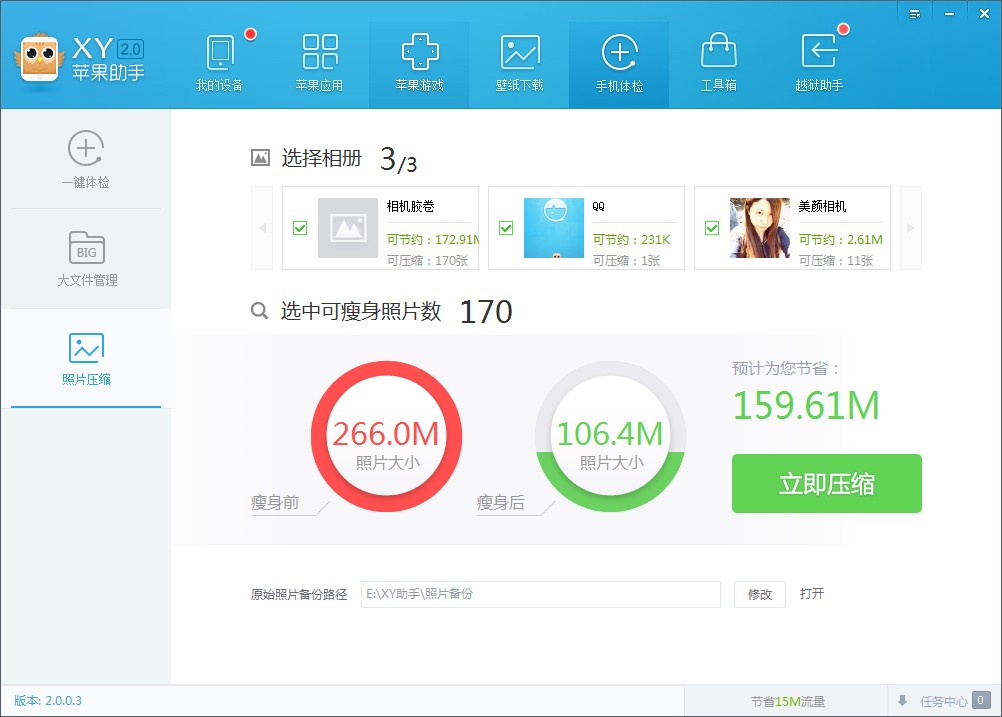
Task: Click 修改 to change the backup path
Action: tap(759, 594)
